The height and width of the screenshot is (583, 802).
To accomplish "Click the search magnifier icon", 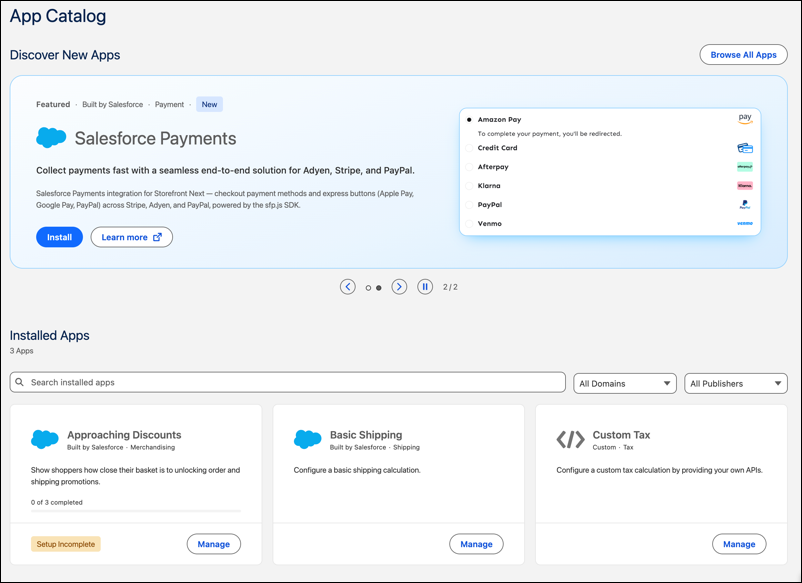I will pos(19,382).
